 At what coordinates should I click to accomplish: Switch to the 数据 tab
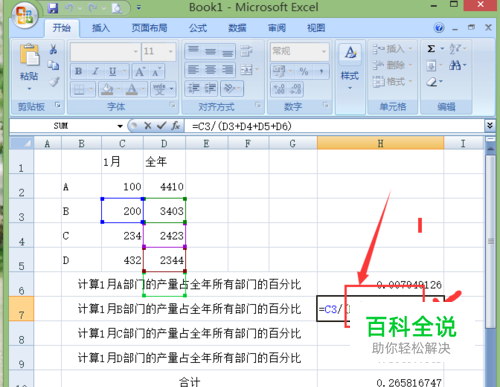[237, 28]
